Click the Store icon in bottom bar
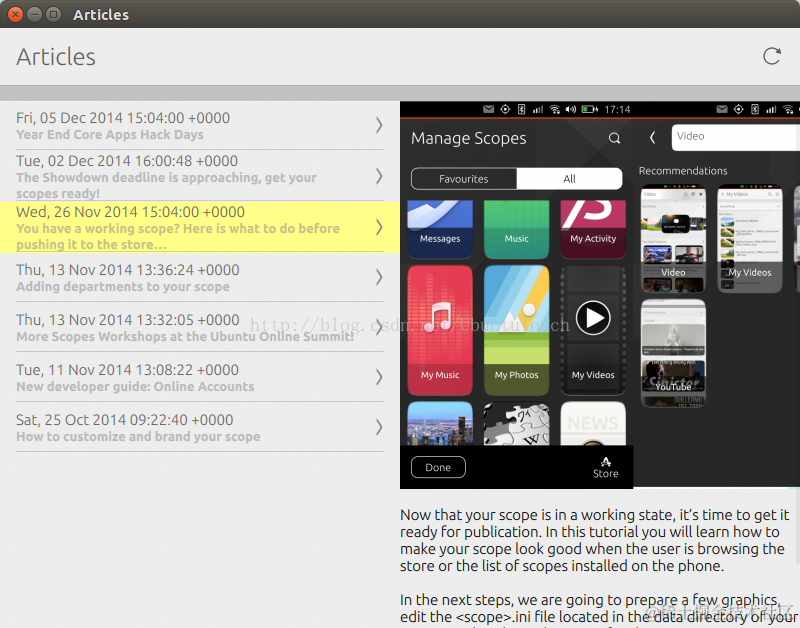The width and height of the screenshot is (800, 628). click(606, 467)
